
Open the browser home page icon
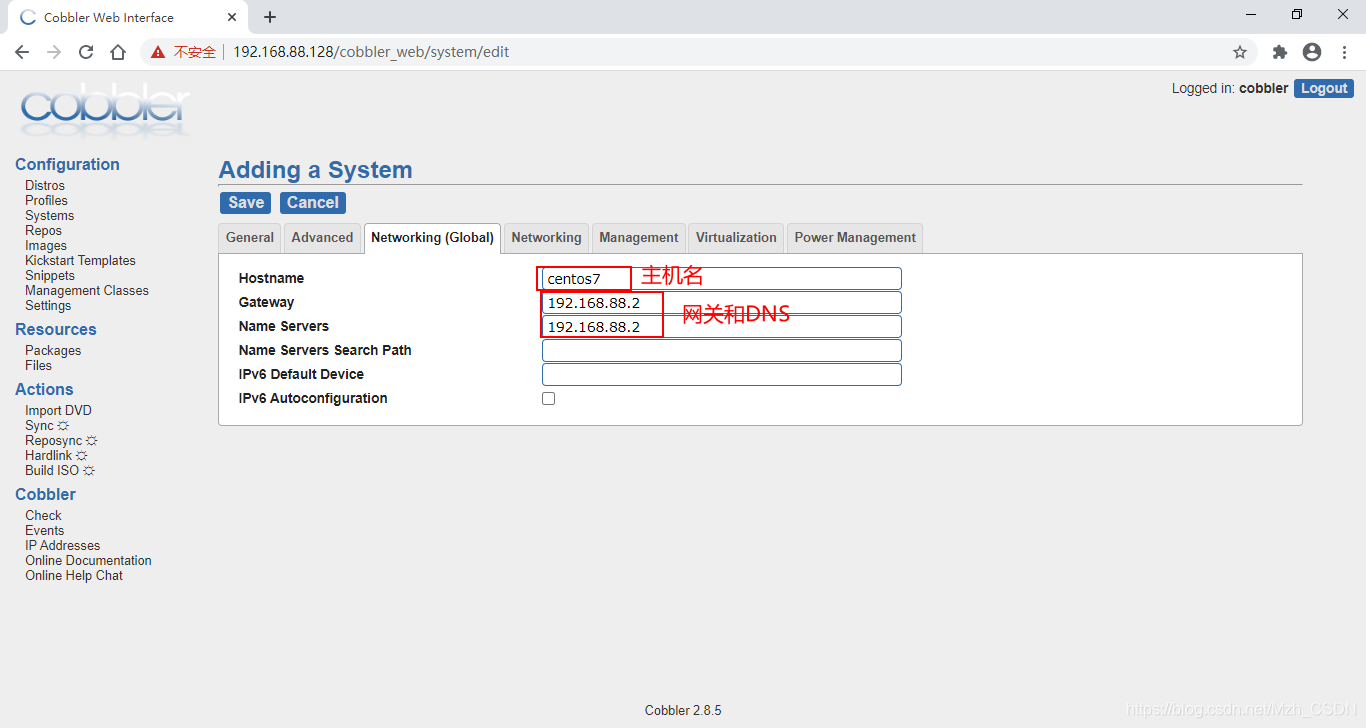click(118, 52)
